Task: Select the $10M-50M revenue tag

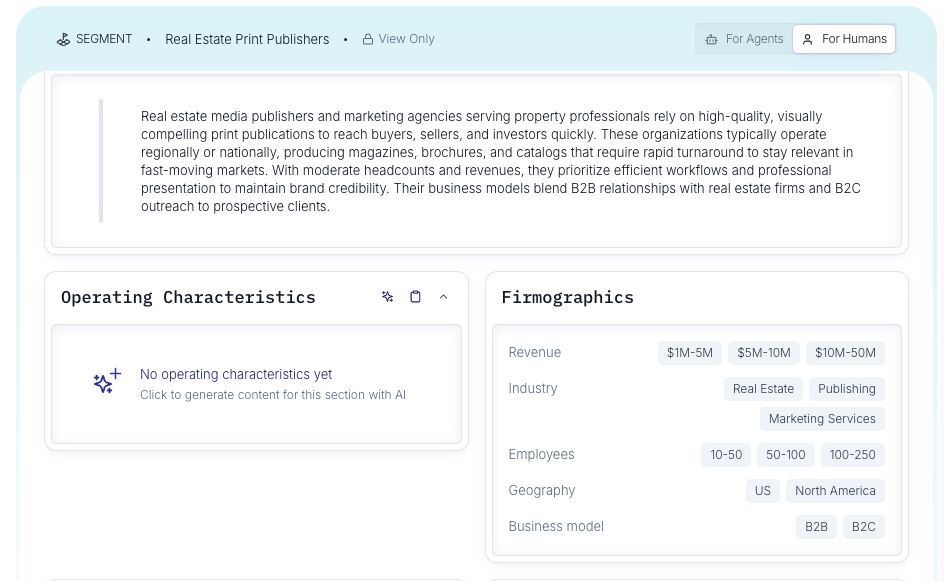Action: [845, 353]
